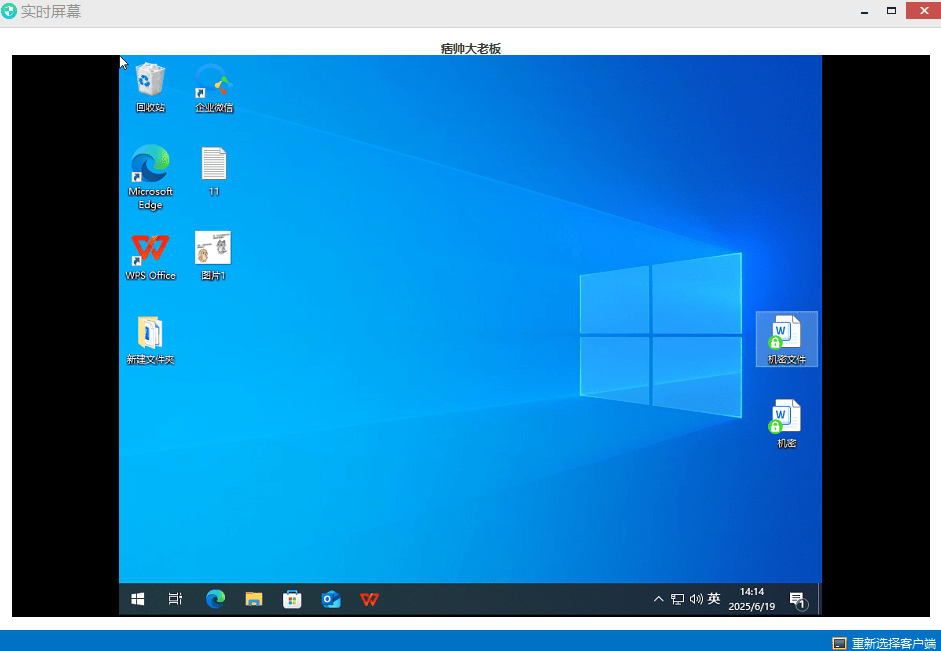Open WPS Office from the taskbar
This screenshot has height=651, width=941.
[x=370, y=599]
